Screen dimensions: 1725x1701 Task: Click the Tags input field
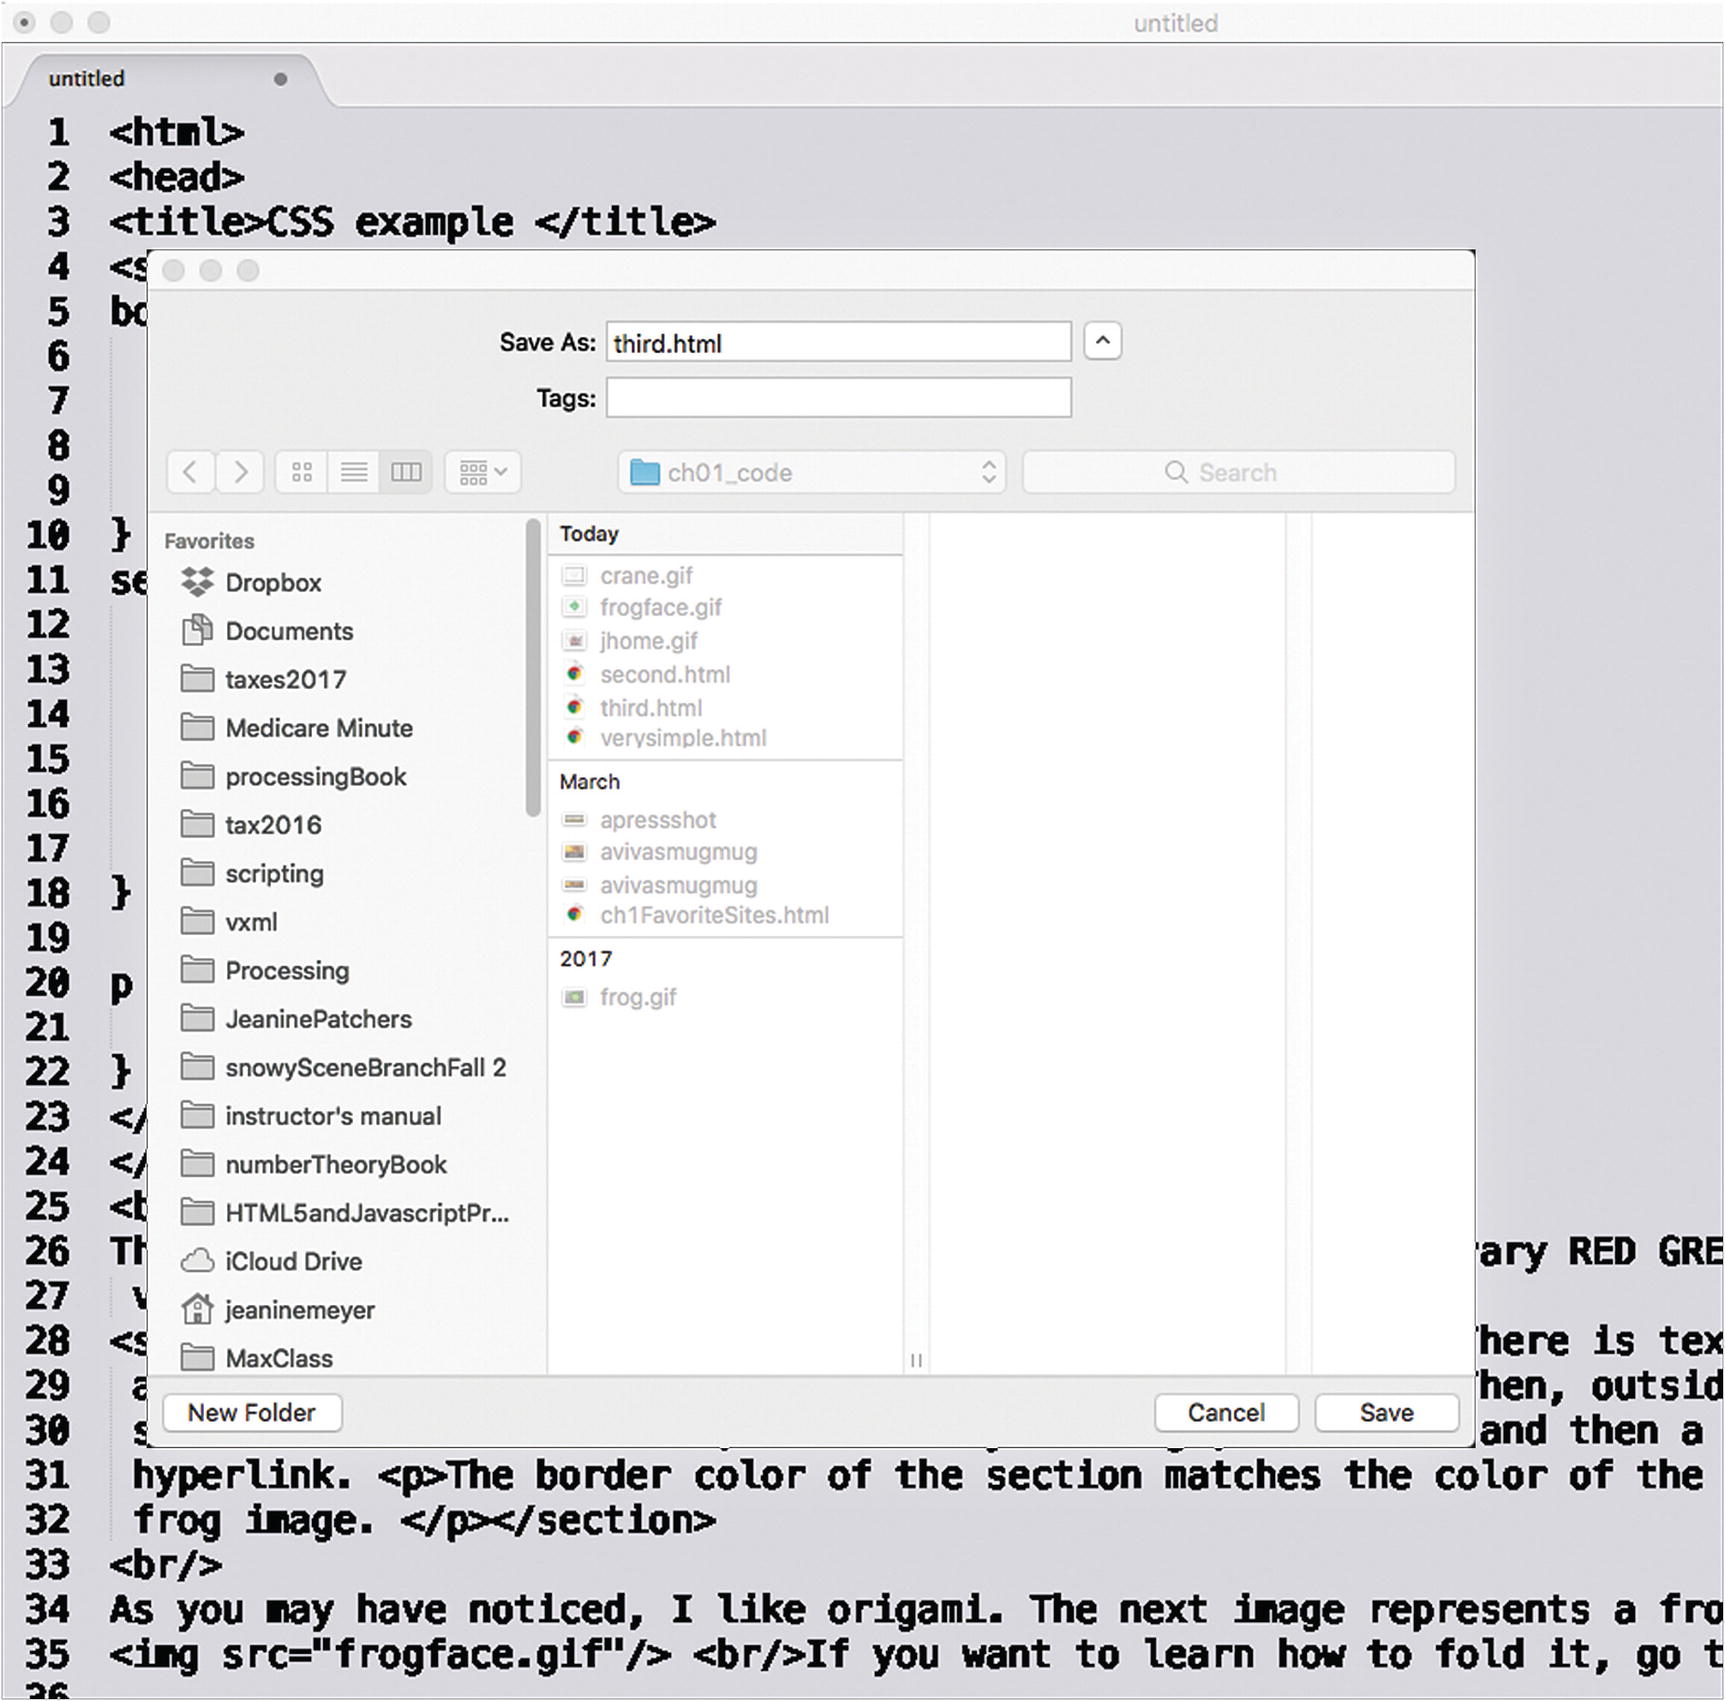click(838, 398)
